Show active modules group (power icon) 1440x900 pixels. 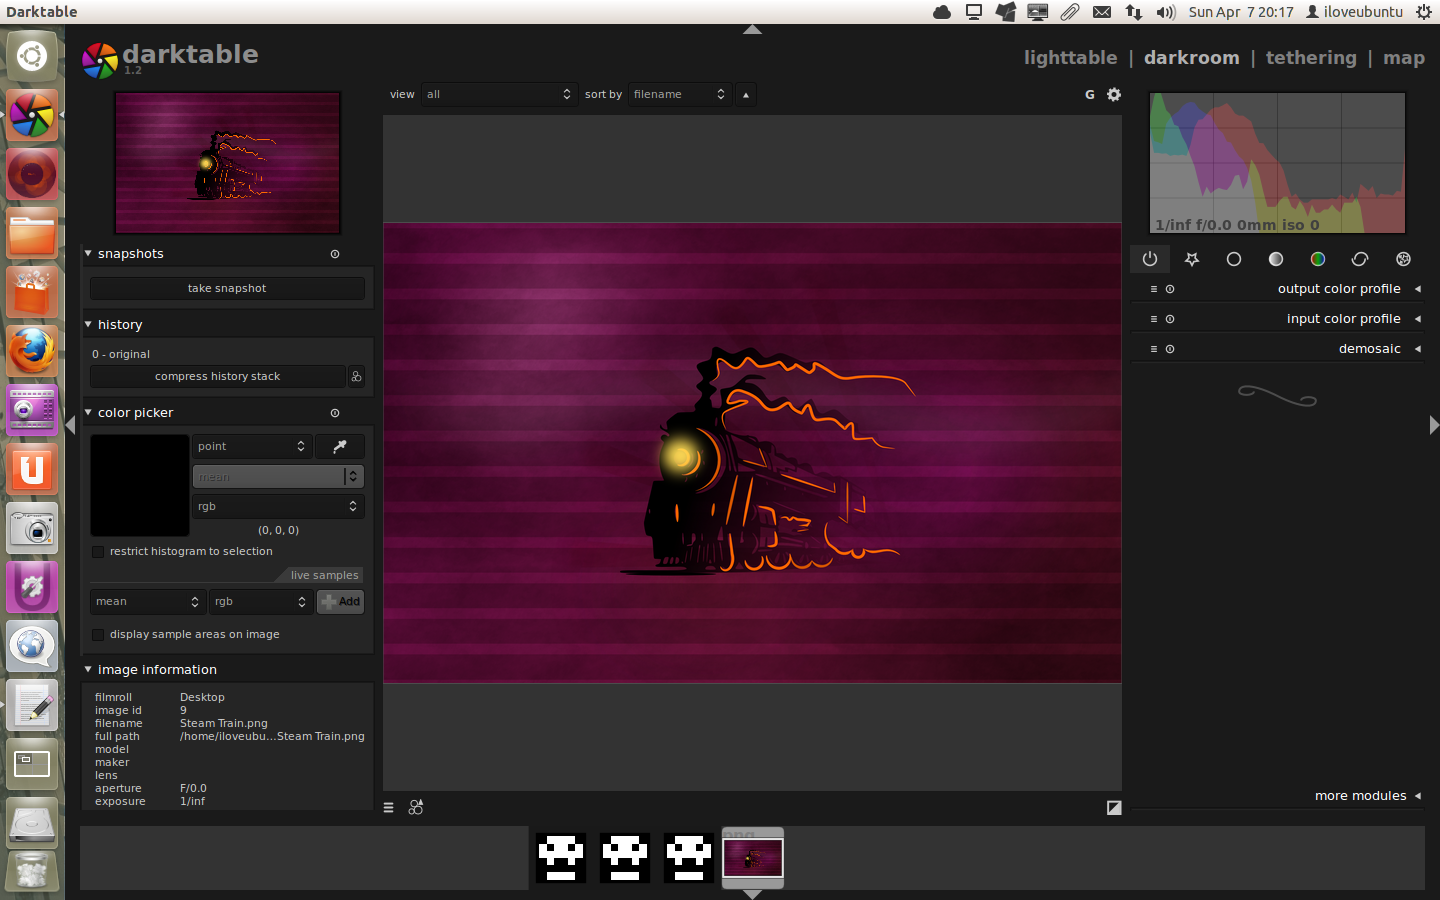[1150, 259]
